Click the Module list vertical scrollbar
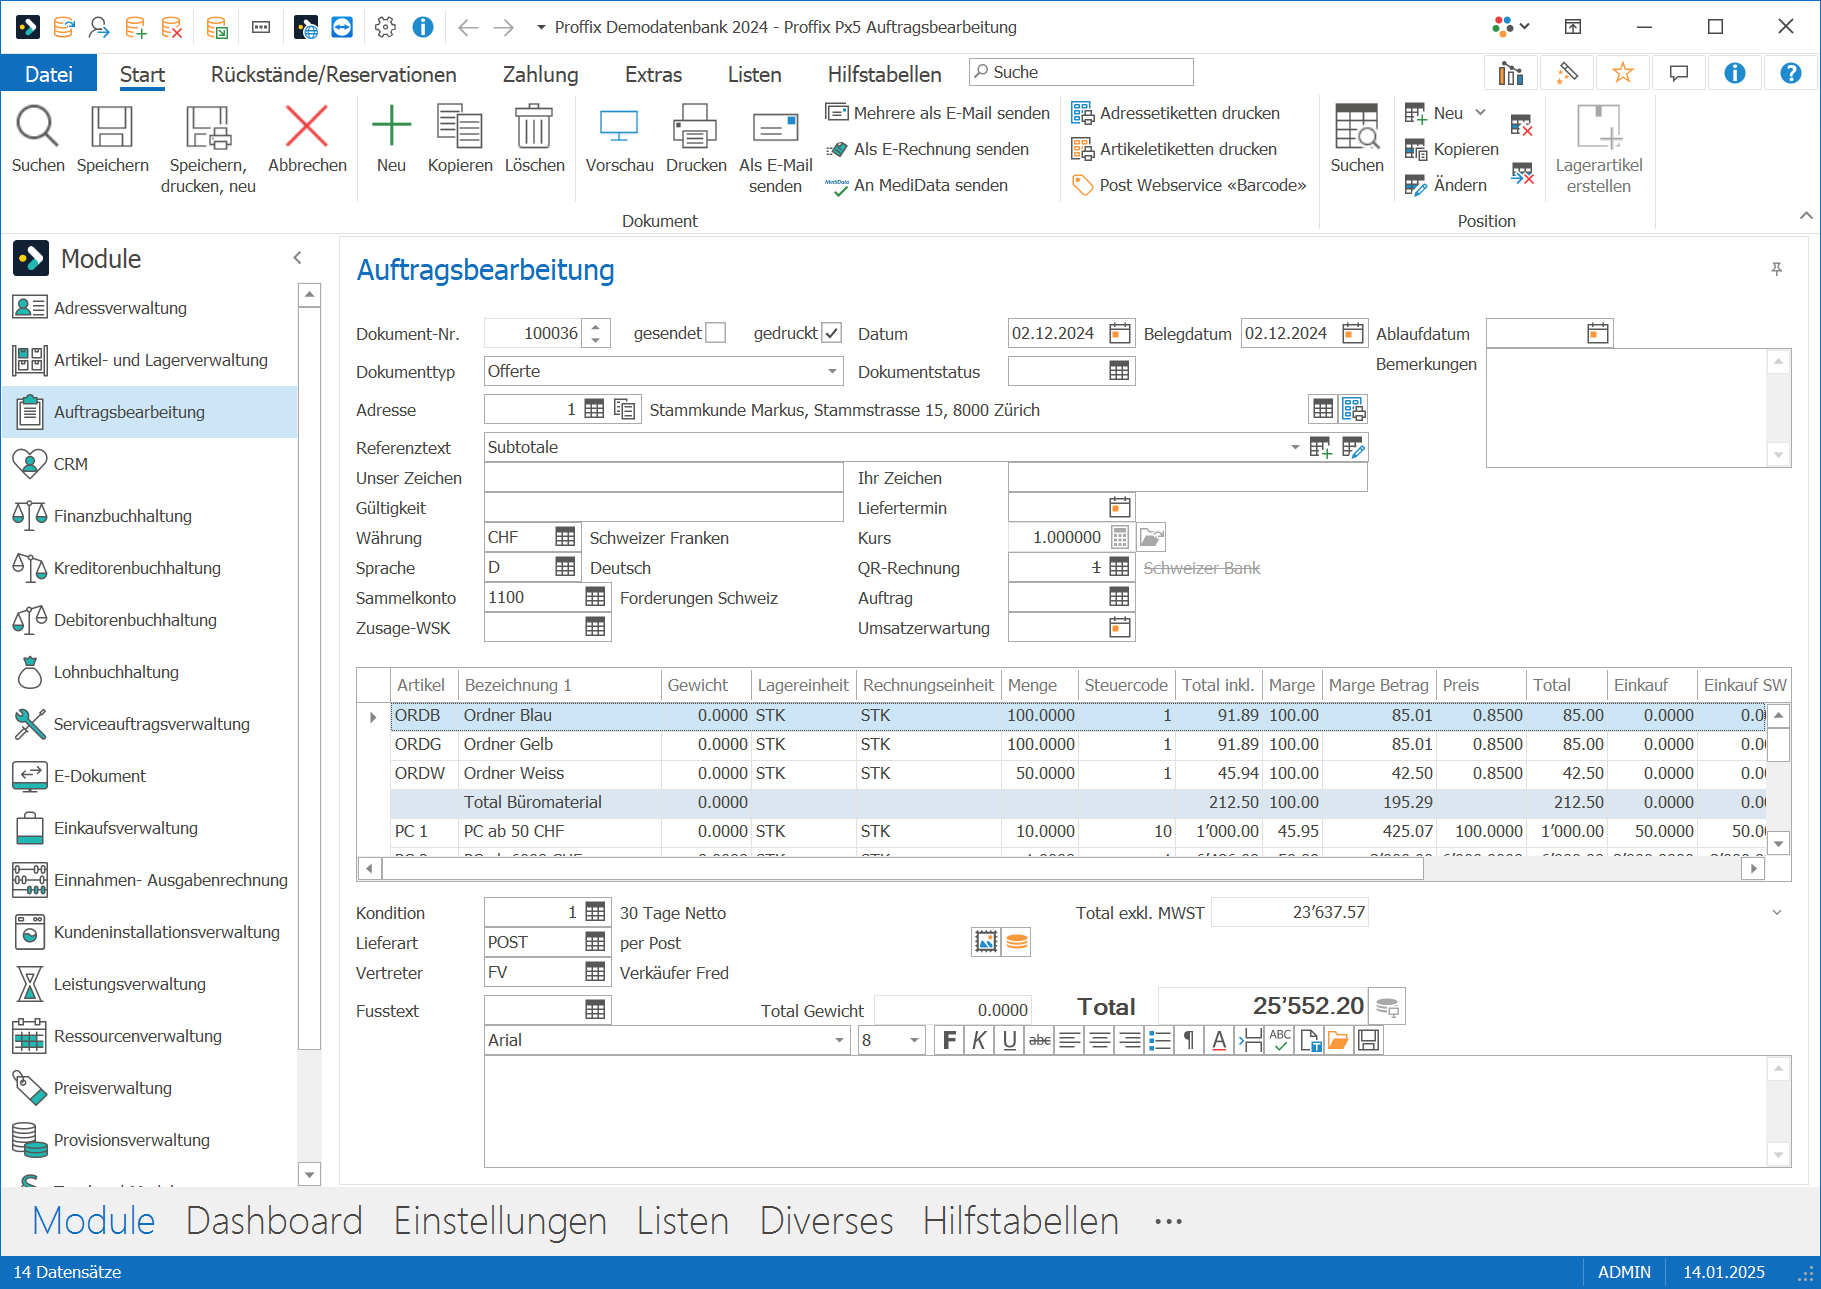 coord(309,678)
